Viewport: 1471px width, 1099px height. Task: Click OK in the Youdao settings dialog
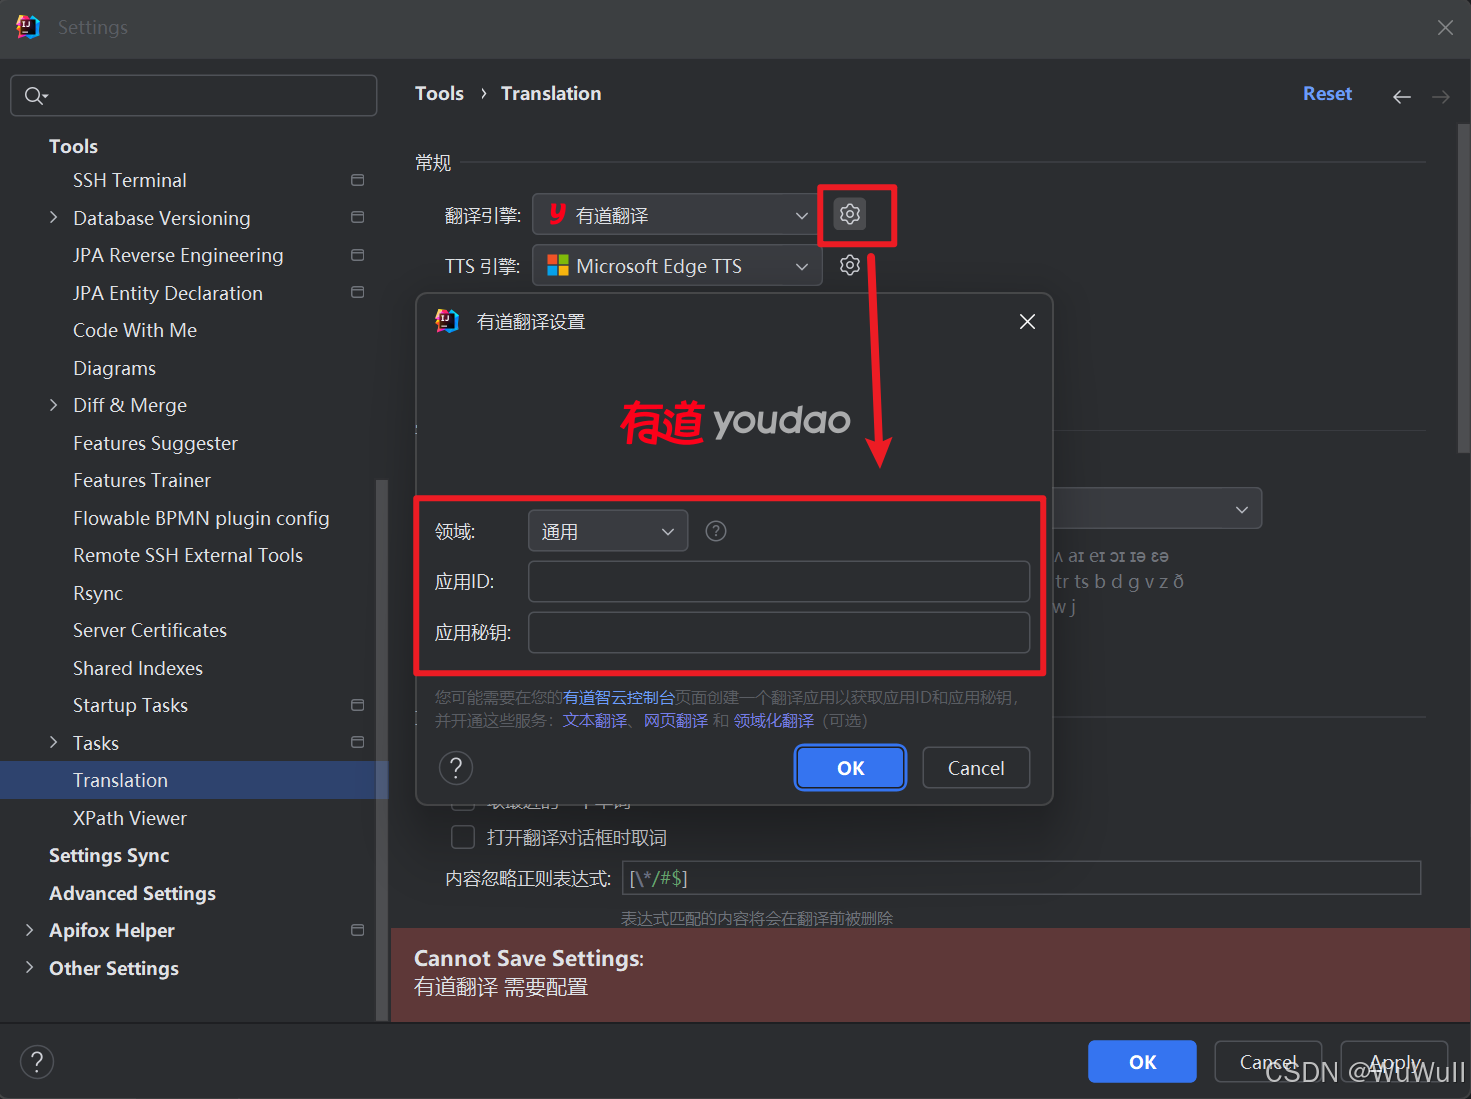[850, 768]
